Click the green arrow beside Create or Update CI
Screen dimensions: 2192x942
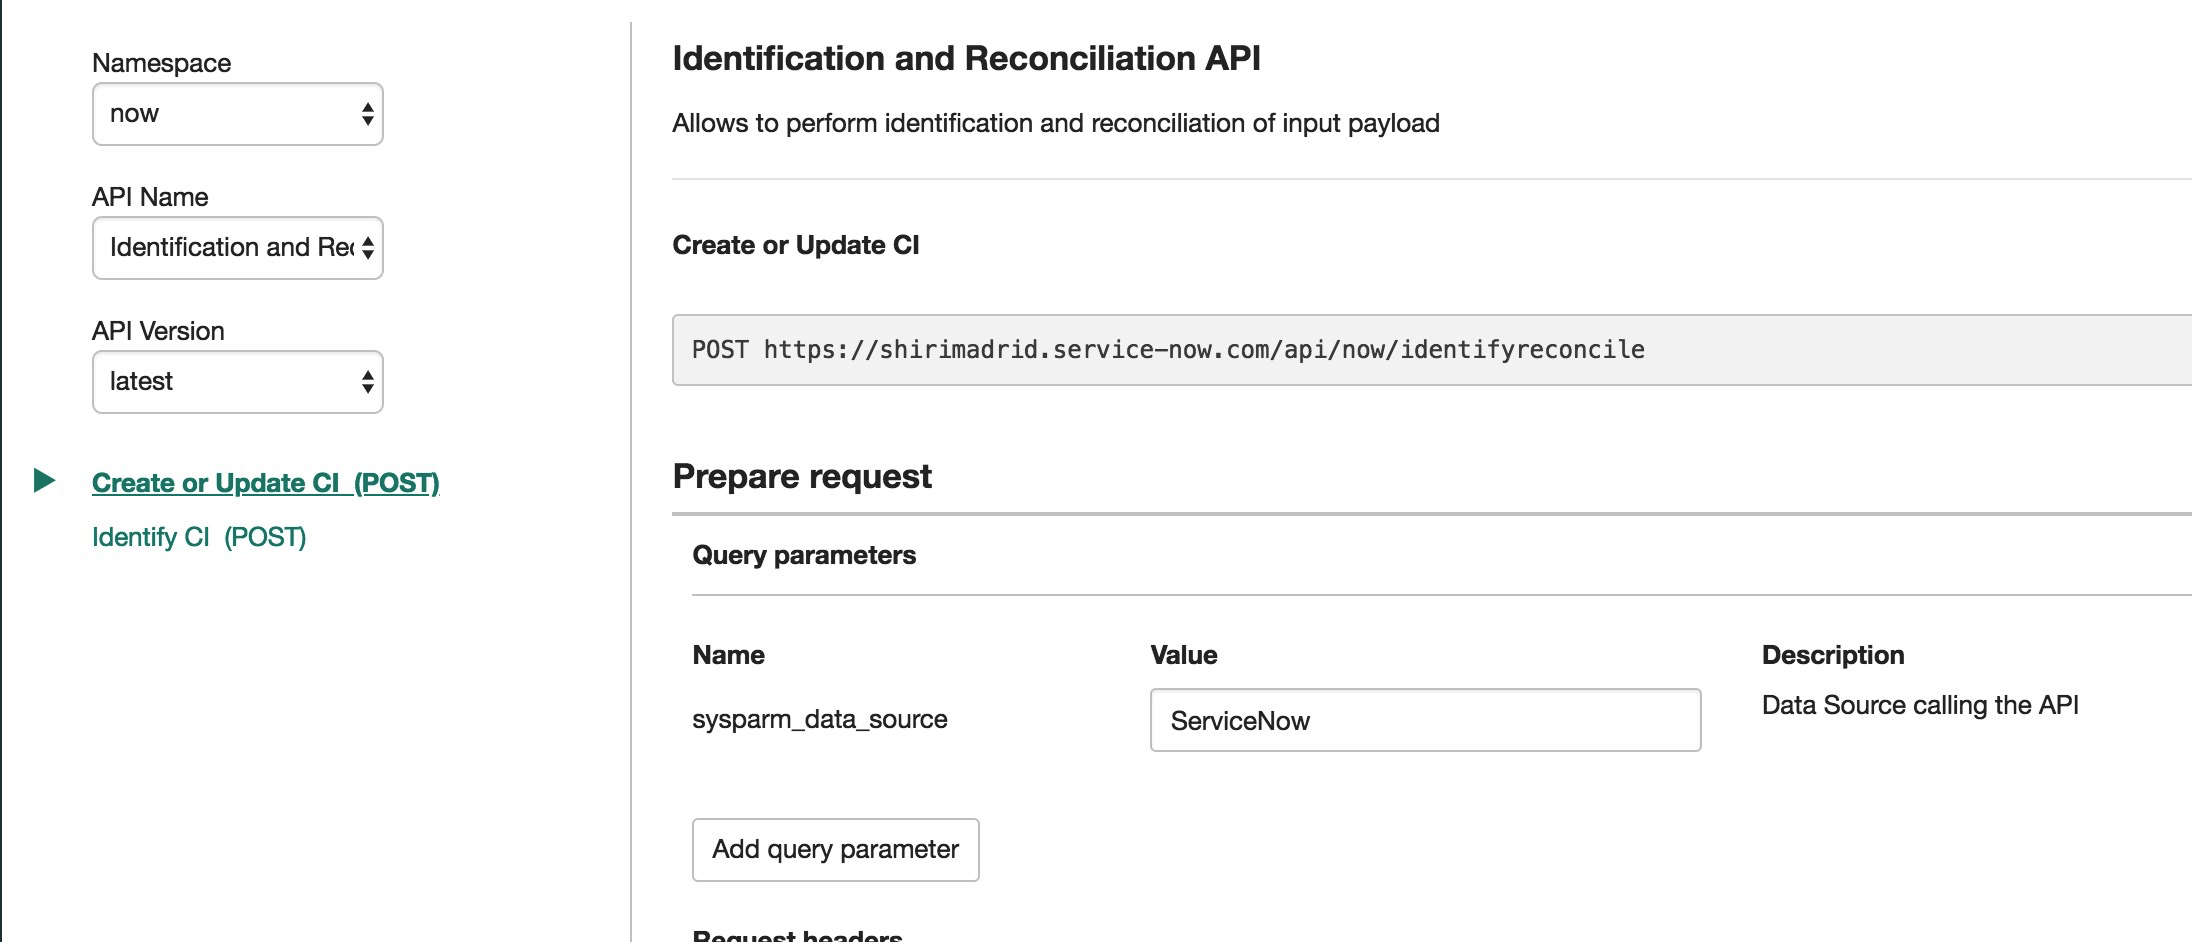(44, 481)
